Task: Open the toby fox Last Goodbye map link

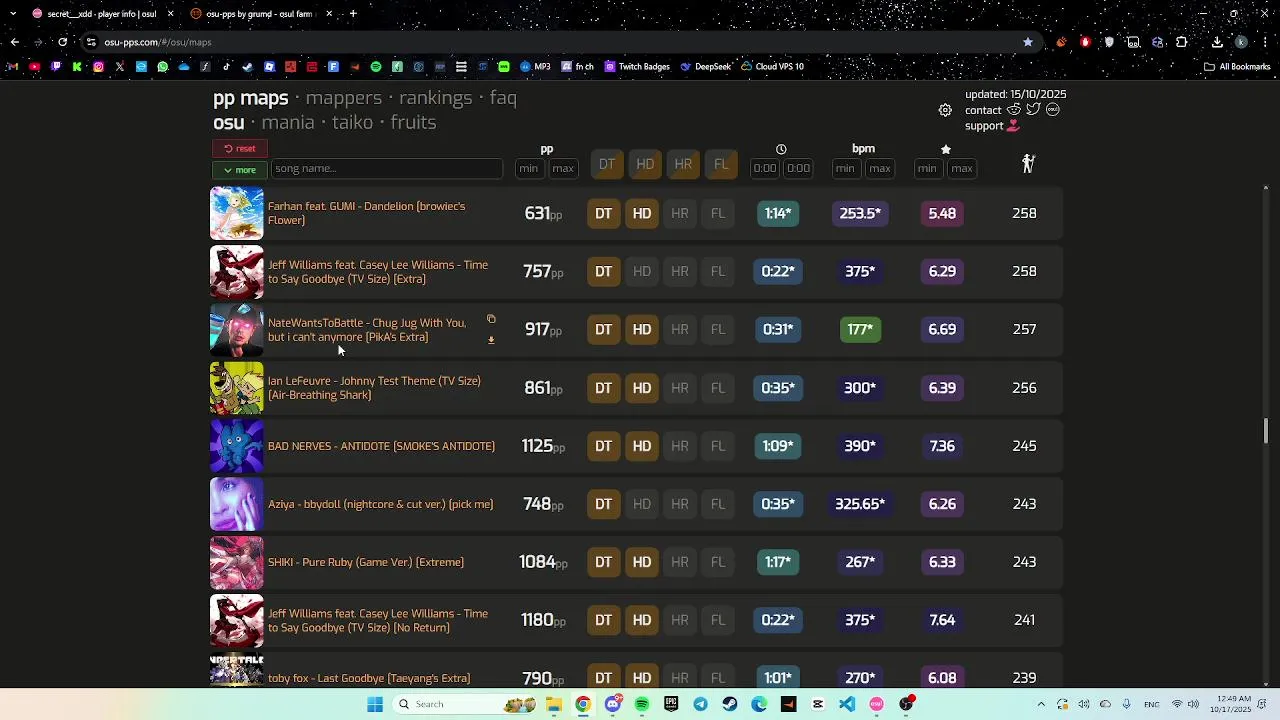Action: pos(369,678)
